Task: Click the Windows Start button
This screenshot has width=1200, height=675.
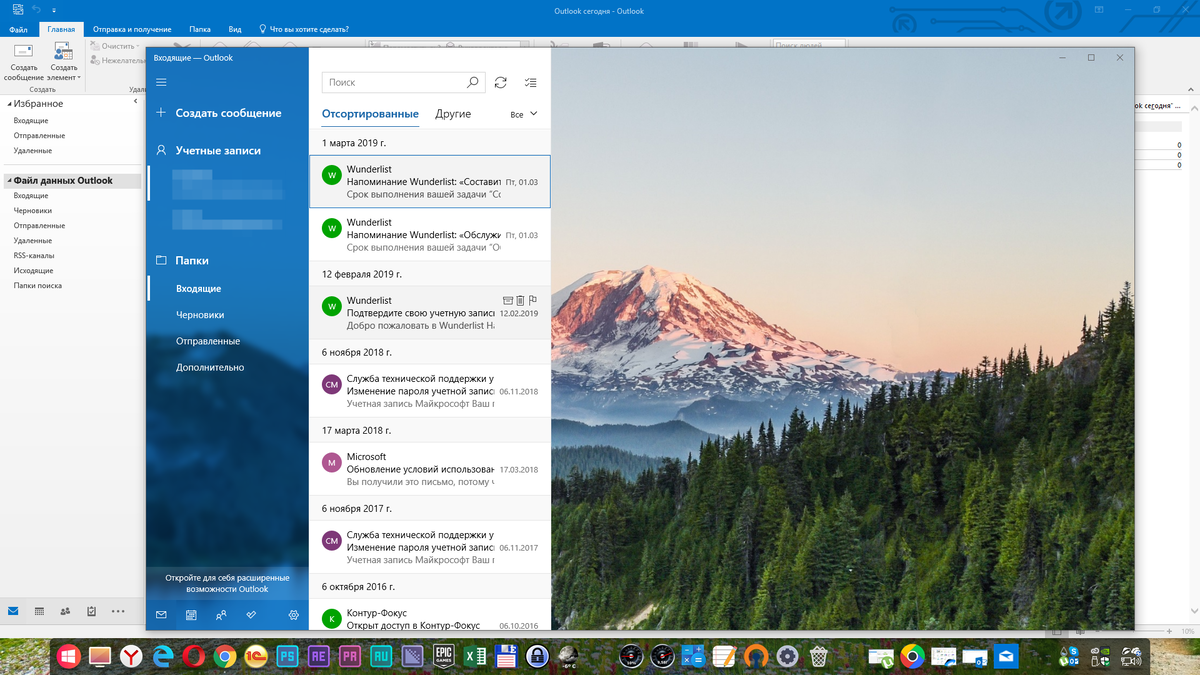Action: 68,656
